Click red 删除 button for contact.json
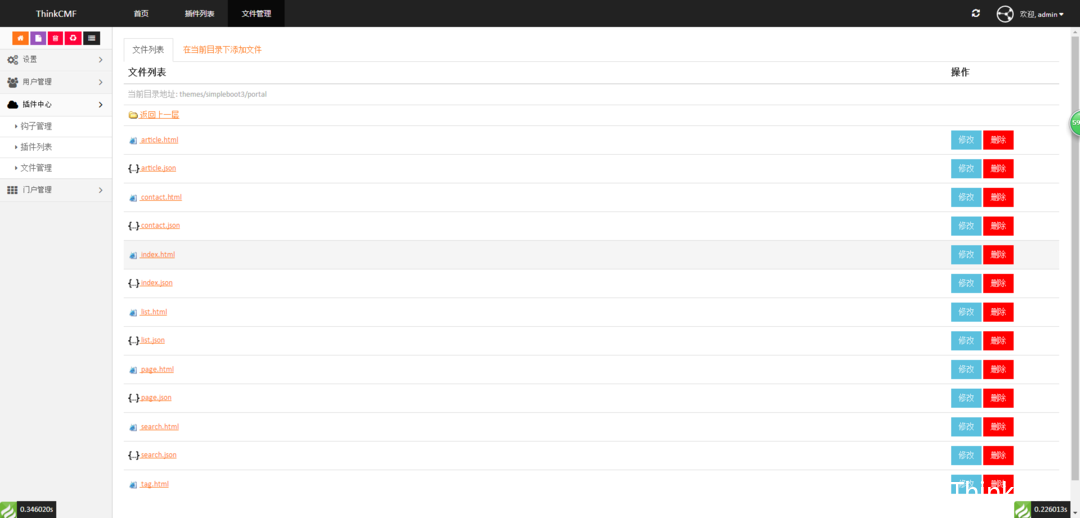 (998, 226)
